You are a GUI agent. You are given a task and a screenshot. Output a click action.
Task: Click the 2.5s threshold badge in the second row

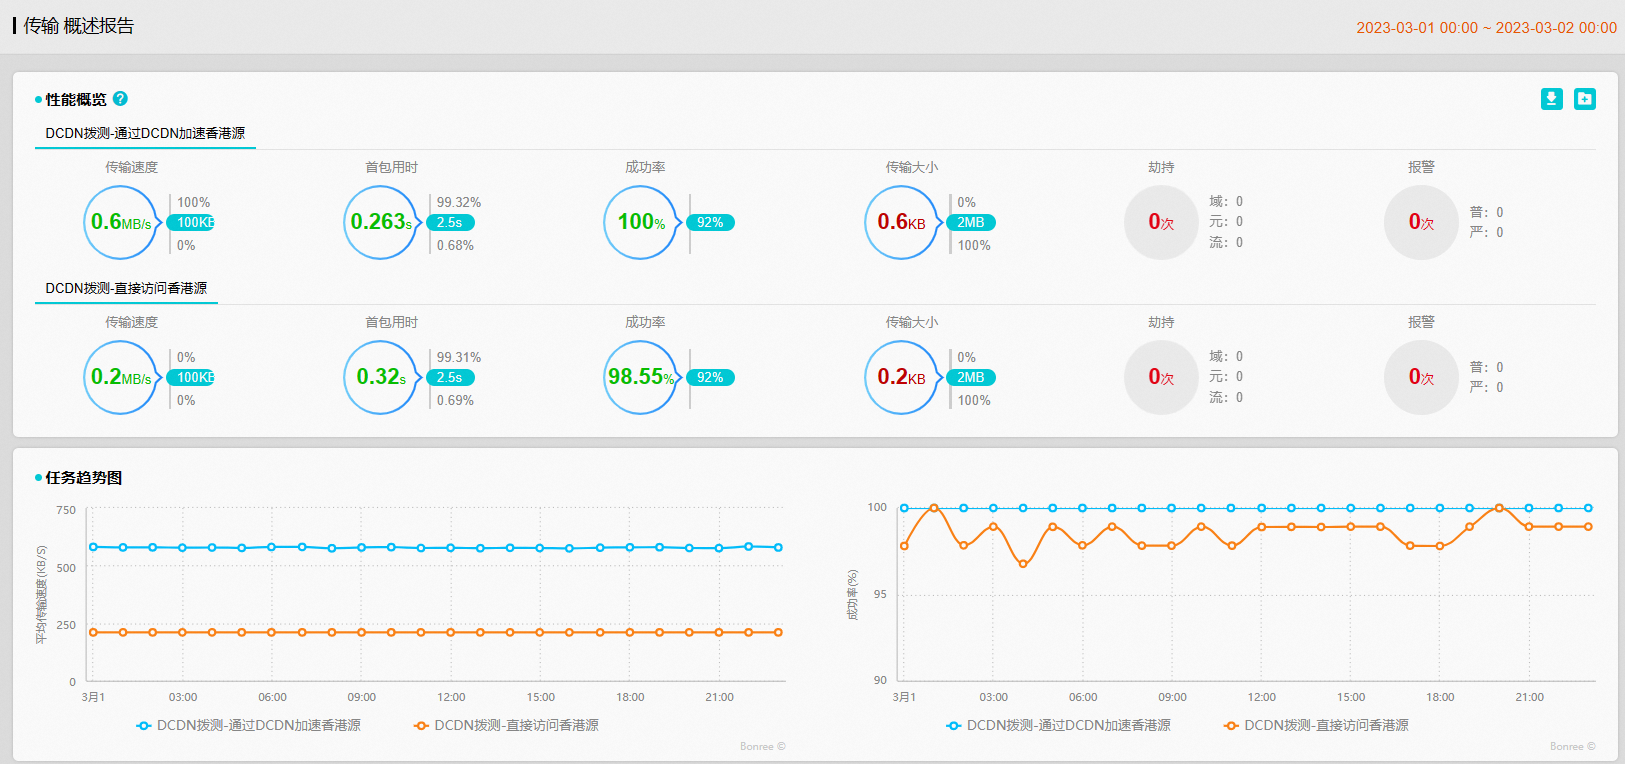[x=449, y=377]
